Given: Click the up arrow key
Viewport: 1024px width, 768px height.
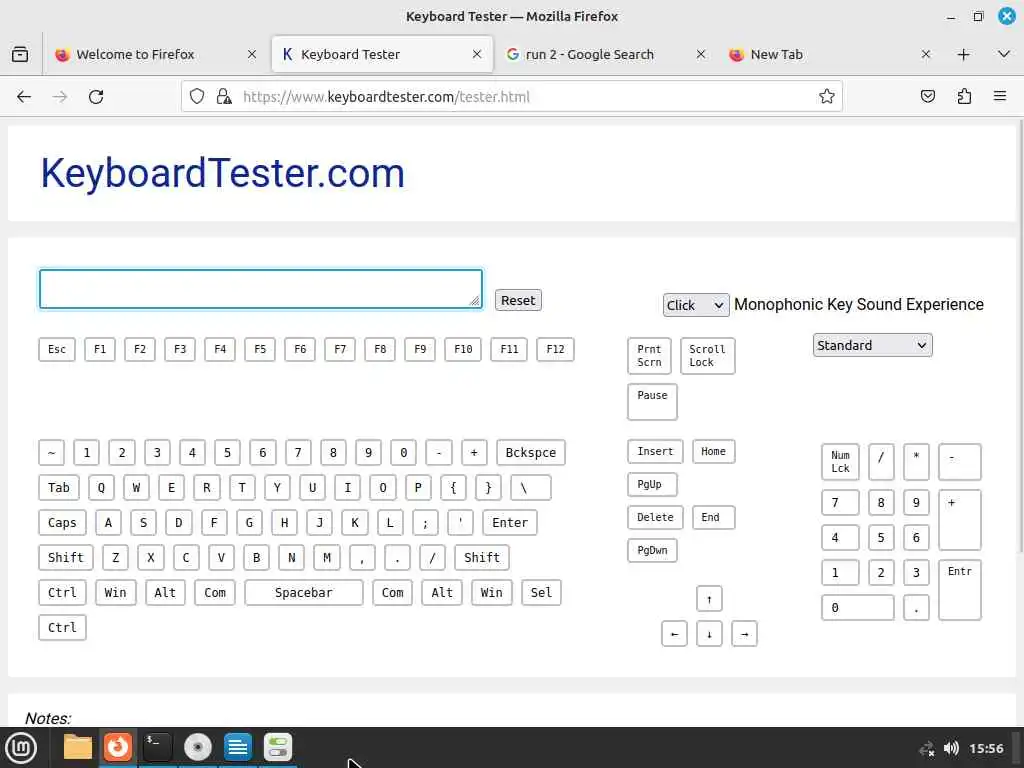Looking at the screenshot, I should (709, 599).
